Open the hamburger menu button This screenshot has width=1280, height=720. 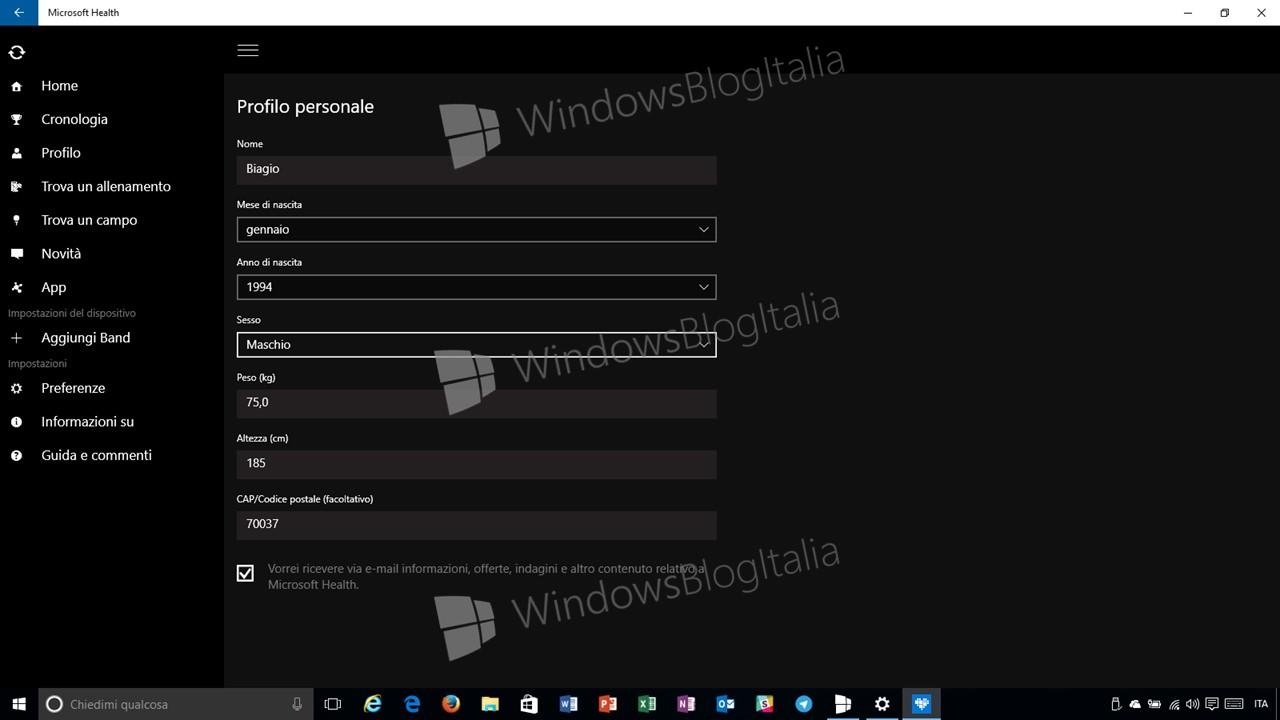248,50
